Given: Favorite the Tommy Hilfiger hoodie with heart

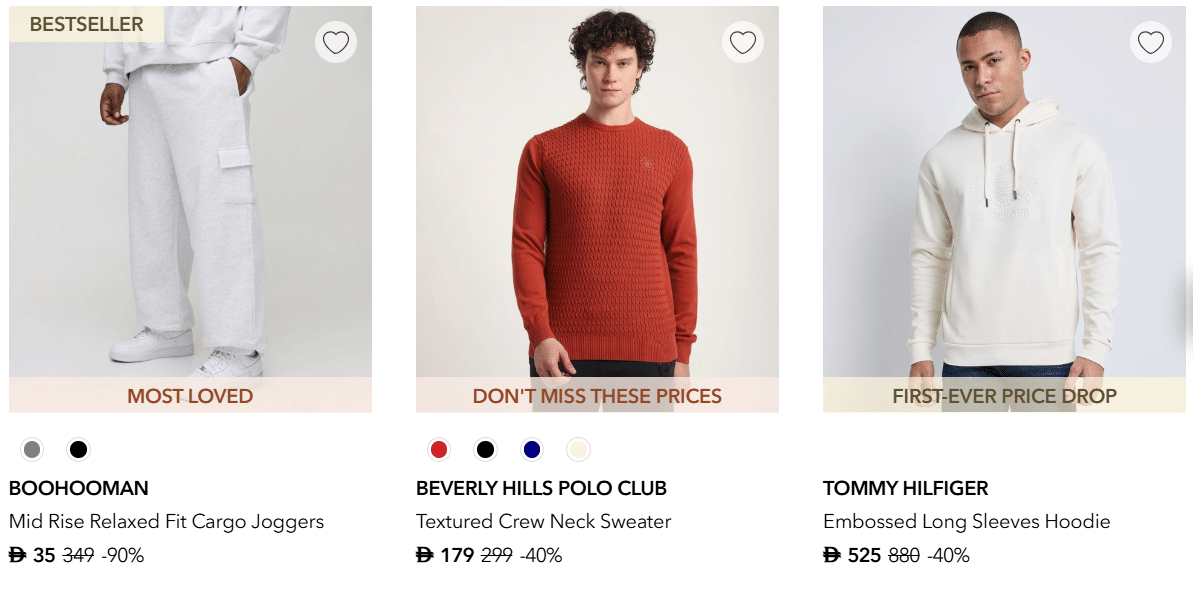Looking at the screenshot, I should point(1151,42).
